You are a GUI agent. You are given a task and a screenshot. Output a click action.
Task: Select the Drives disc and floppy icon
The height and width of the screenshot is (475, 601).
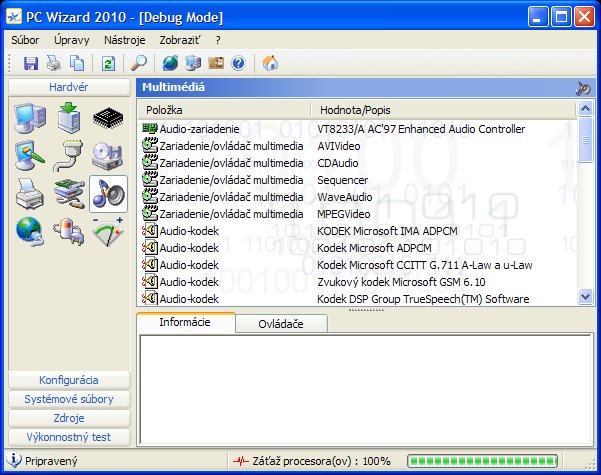[108, 156]
